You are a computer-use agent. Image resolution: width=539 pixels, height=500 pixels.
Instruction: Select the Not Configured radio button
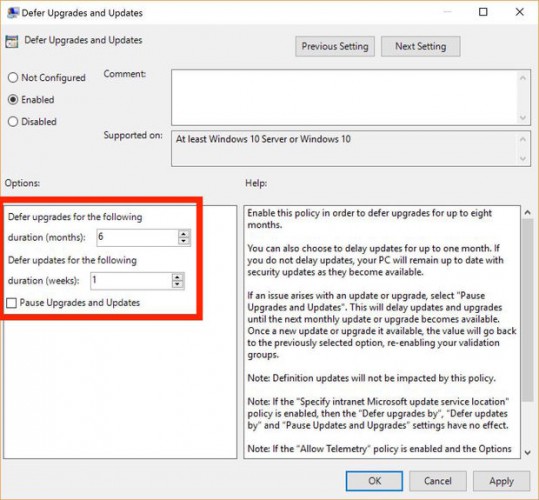tap(13, 78)
